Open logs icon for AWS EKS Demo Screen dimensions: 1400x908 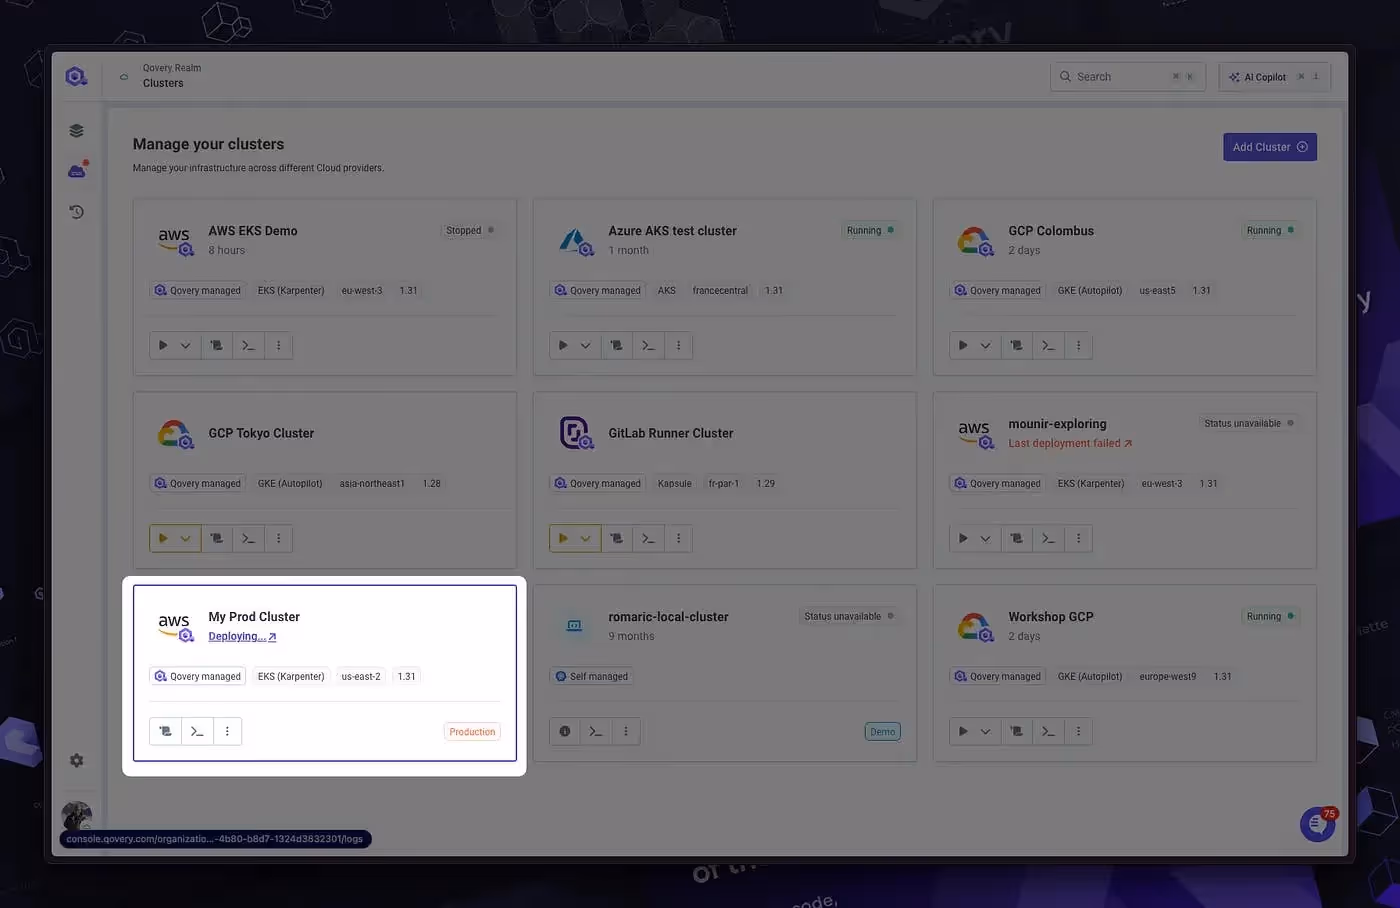[x=216, y=345]
